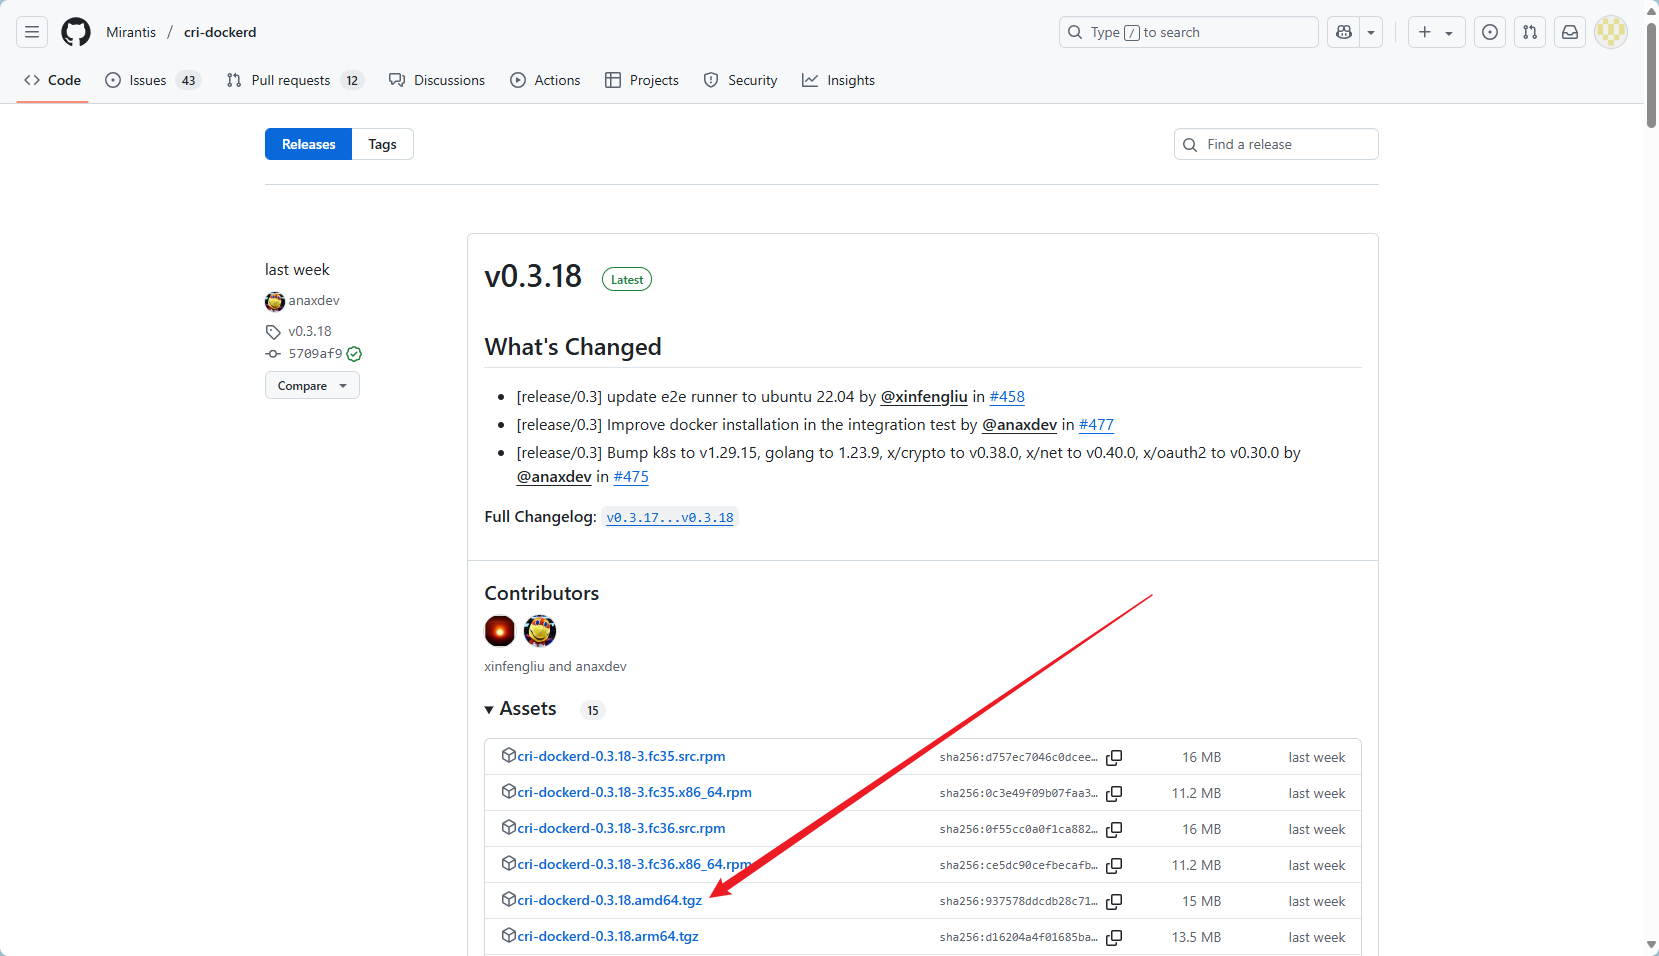Open the notifications inbox icon
This screenshot has height=956, width=1659.
pos(1570,32)
